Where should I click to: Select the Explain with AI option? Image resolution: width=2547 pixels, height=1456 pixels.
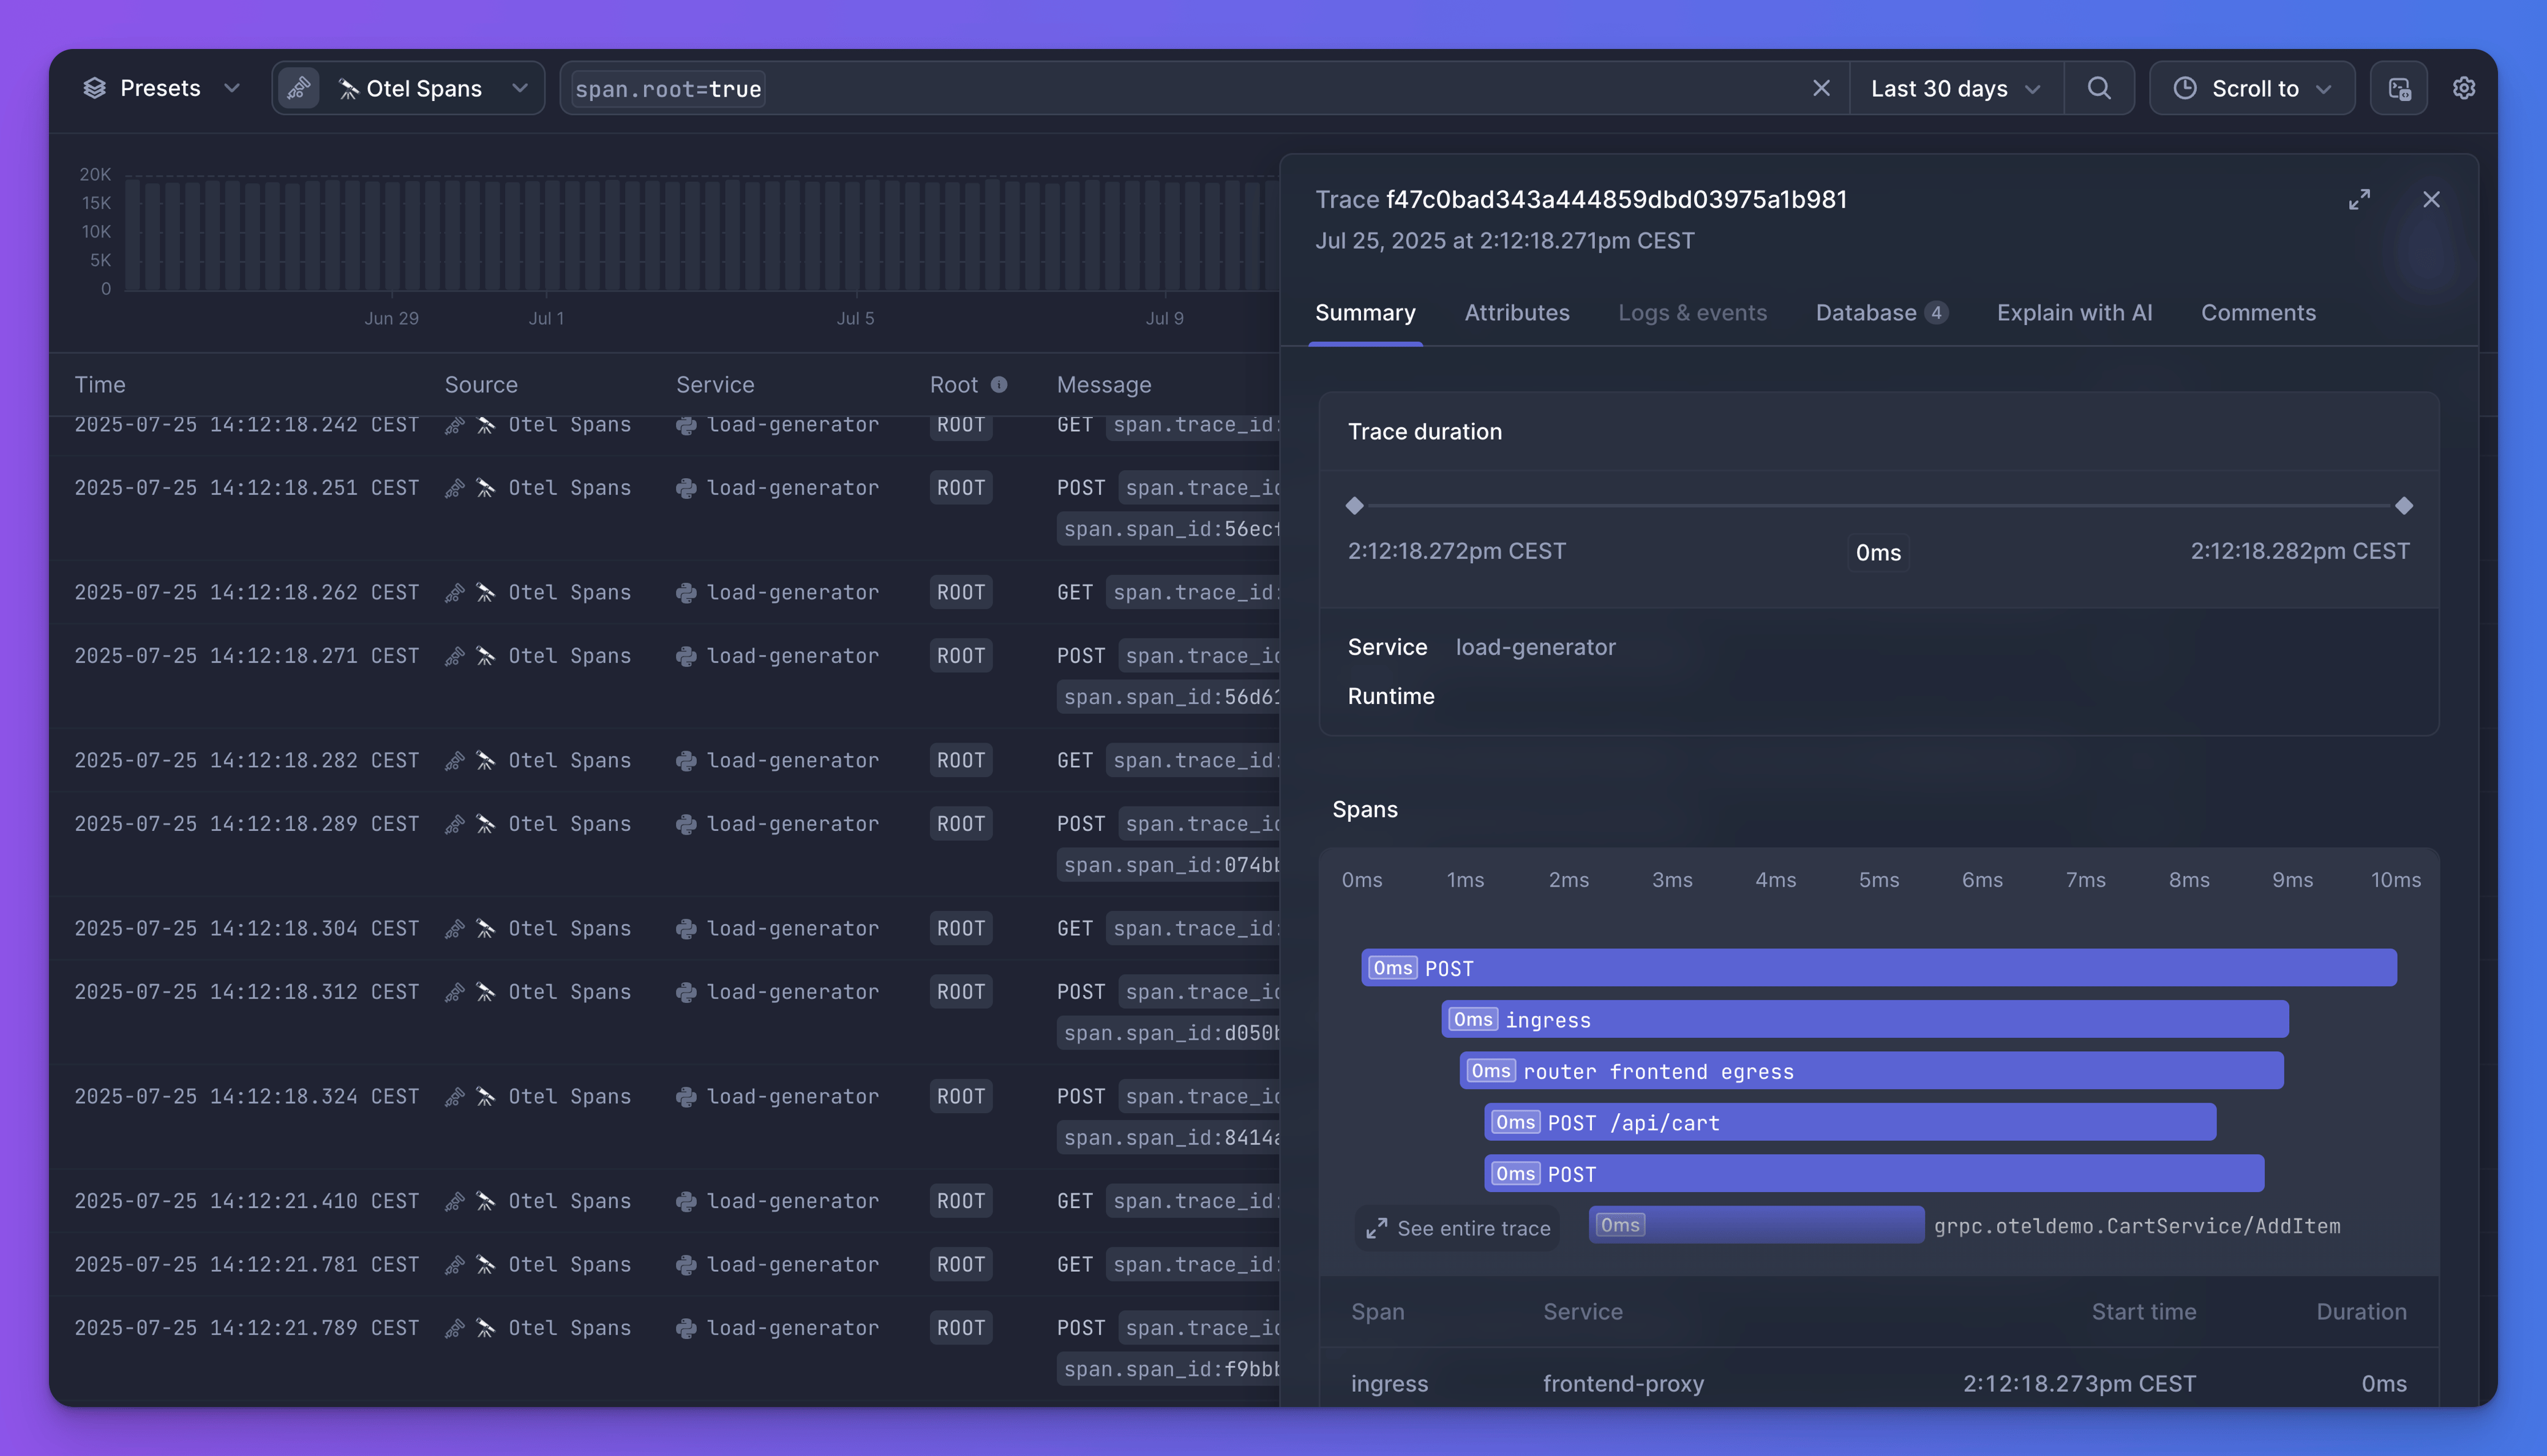coord(2075,312)
